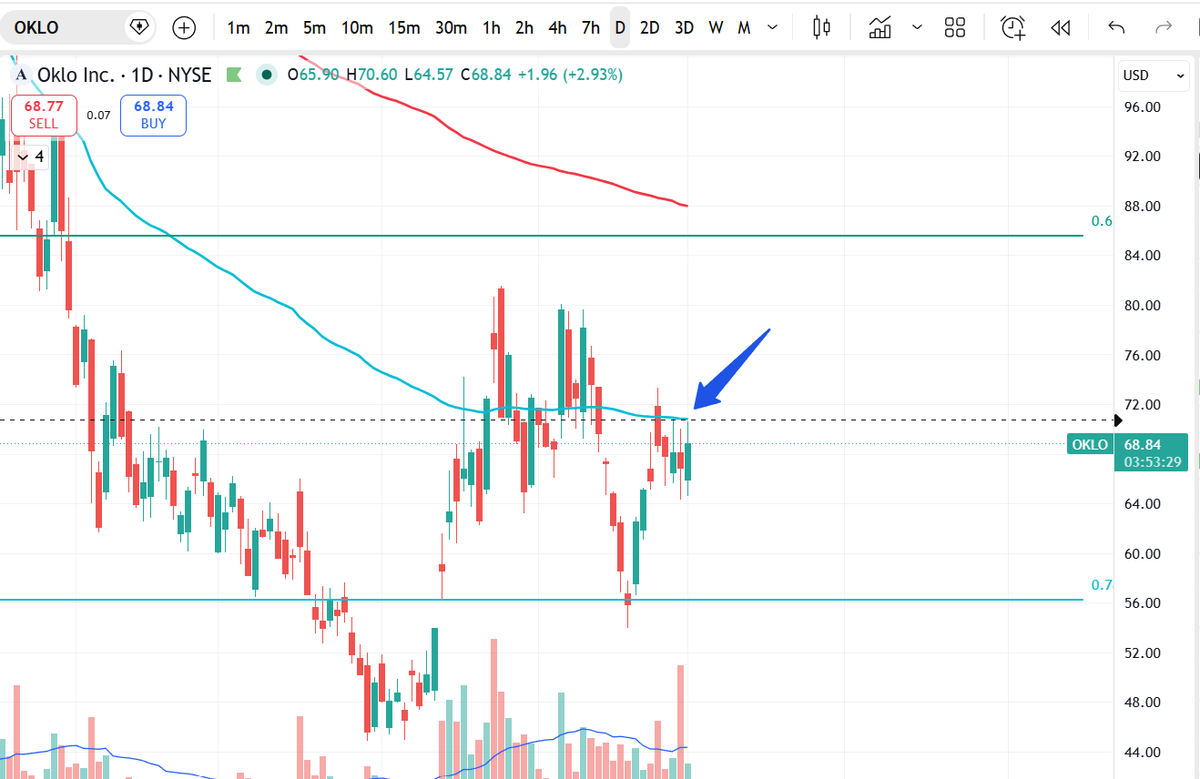The image size is (1200, 779).
Task: Click the 68.77 SELL button
Action: pyautogui.click(x=43, y=115)
